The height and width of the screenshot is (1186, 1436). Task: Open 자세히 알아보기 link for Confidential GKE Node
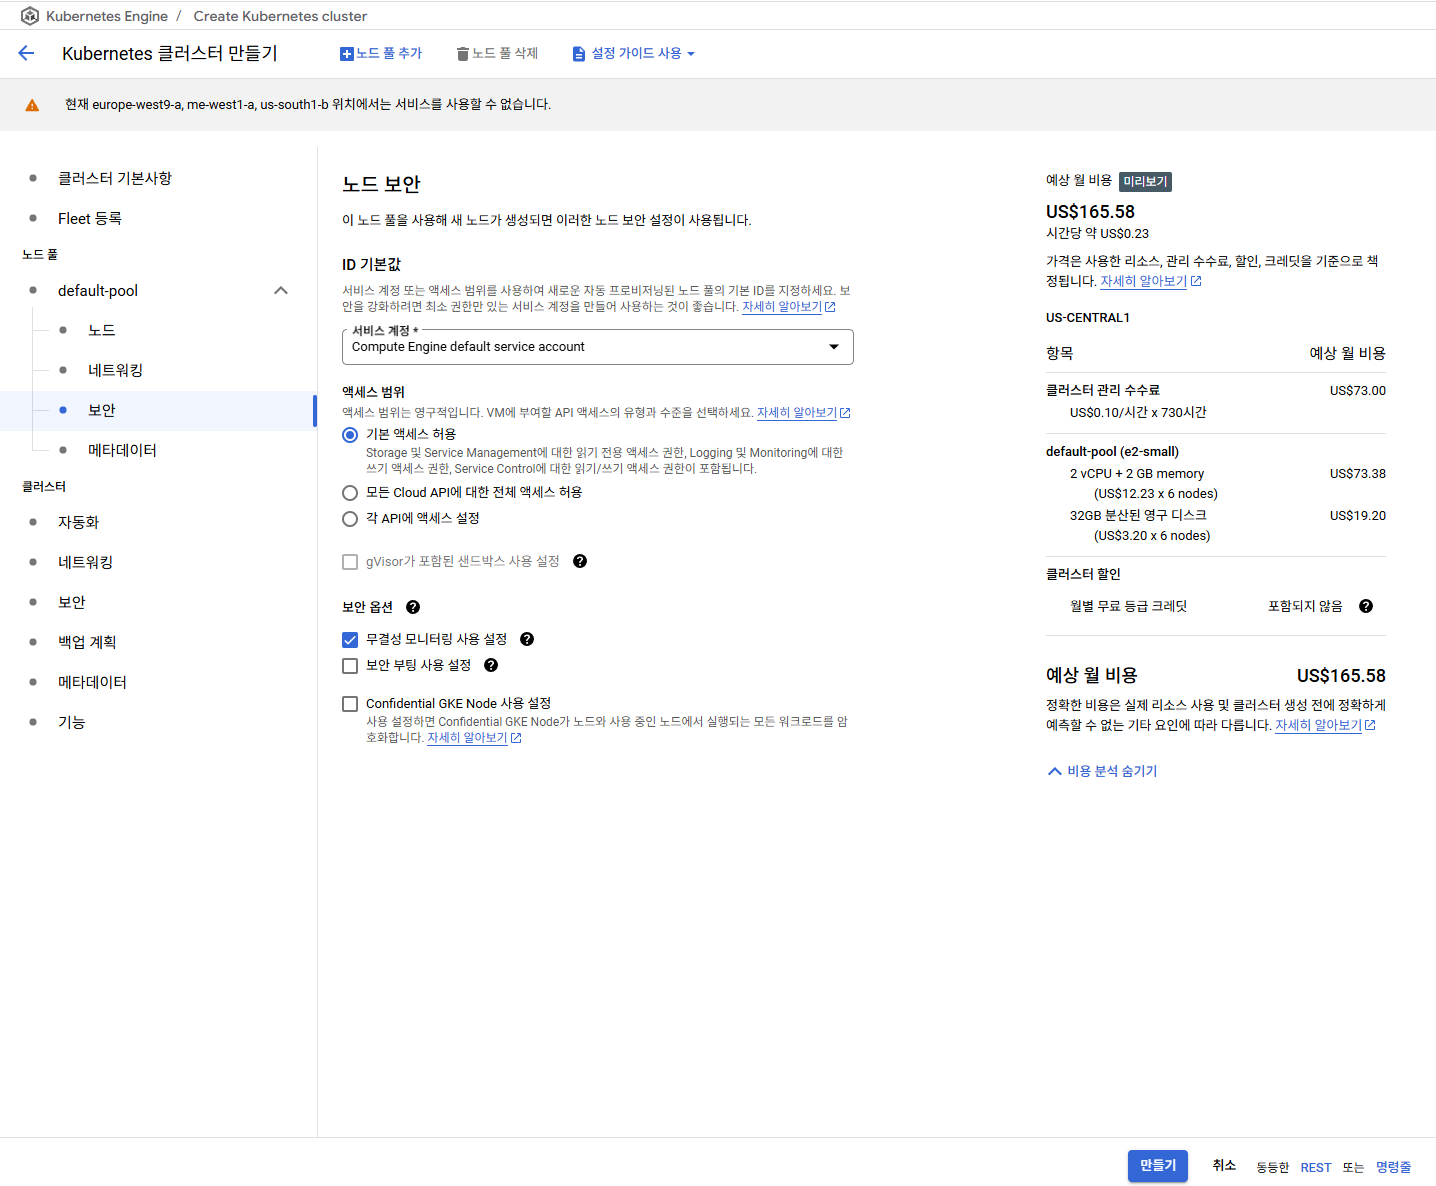(474, 738)
